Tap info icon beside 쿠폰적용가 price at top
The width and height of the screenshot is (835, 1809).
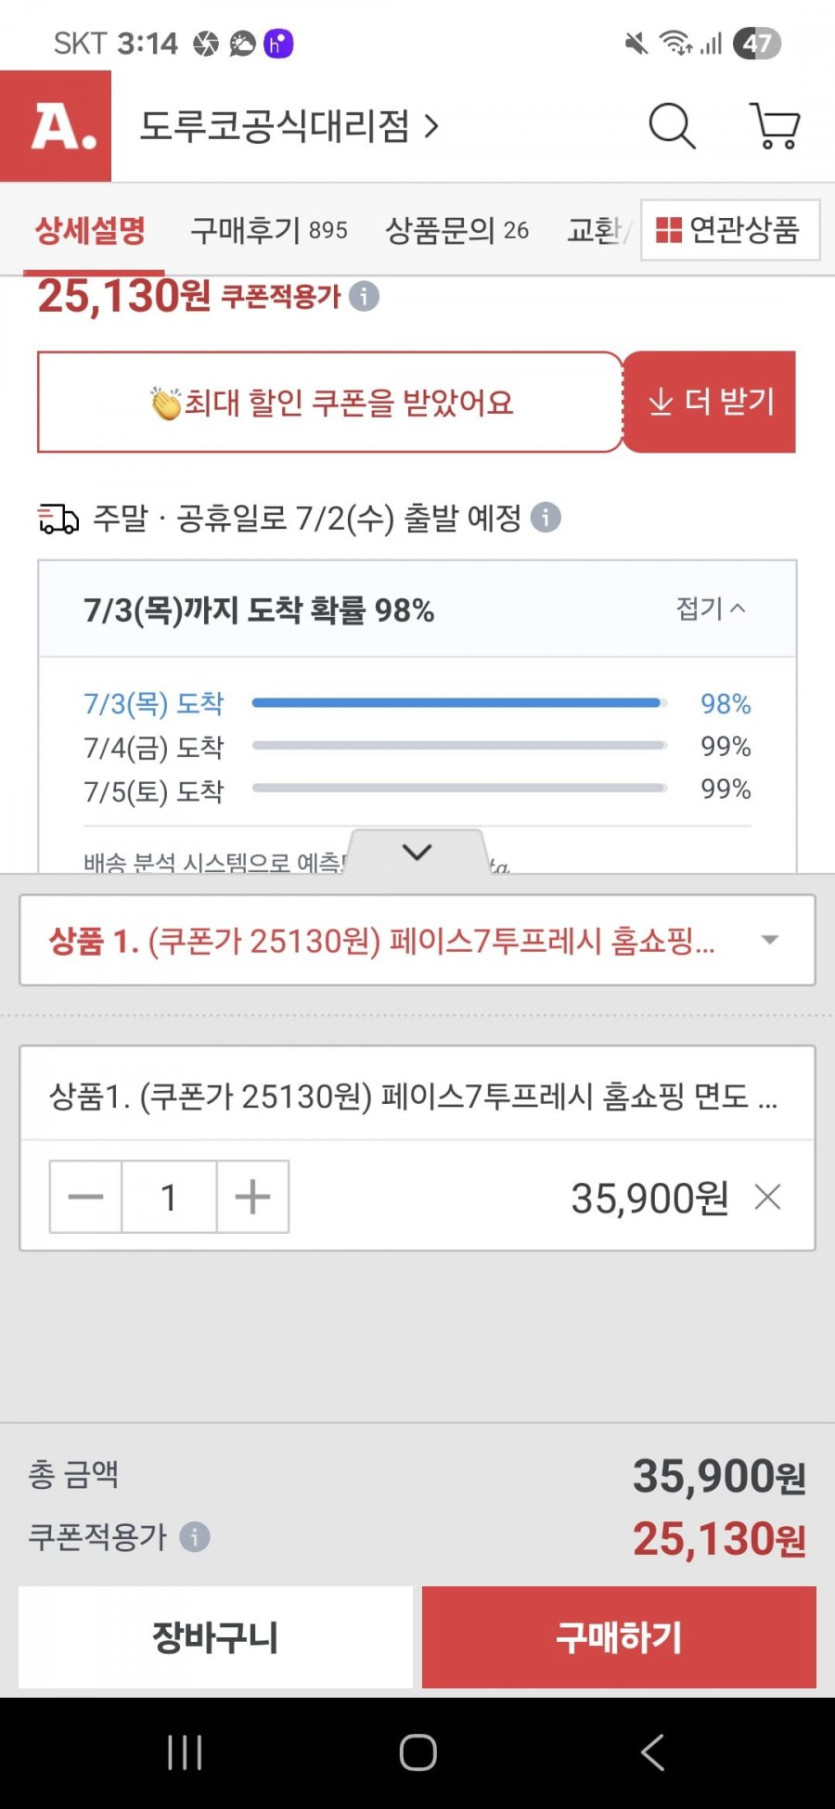coord(364,296)
